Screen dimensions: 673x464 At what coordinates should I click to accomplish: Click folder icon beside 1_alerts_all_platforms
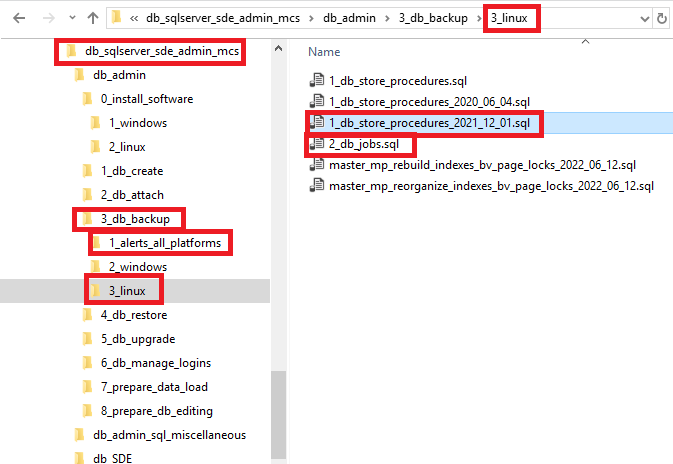point(96,243)
